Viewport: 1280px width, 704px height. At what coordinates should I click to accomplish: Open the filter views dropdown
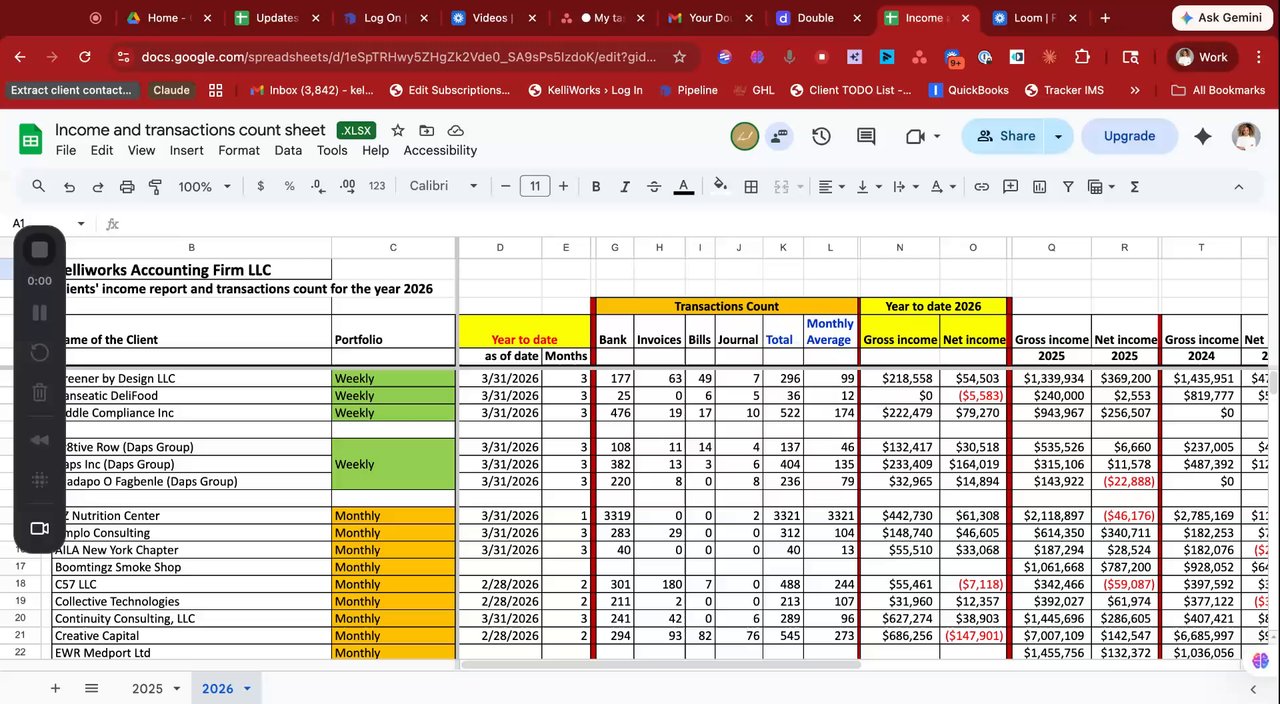tap(1102, 187)
